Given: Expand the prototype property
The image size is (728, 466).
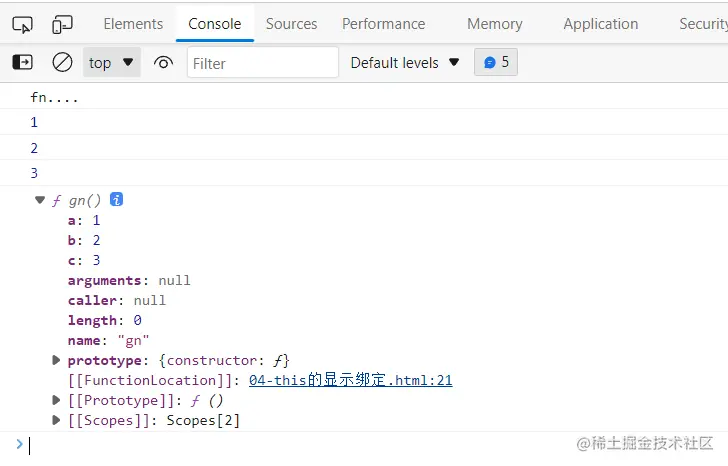Looking at the screenshot, I should click(57, 360).
